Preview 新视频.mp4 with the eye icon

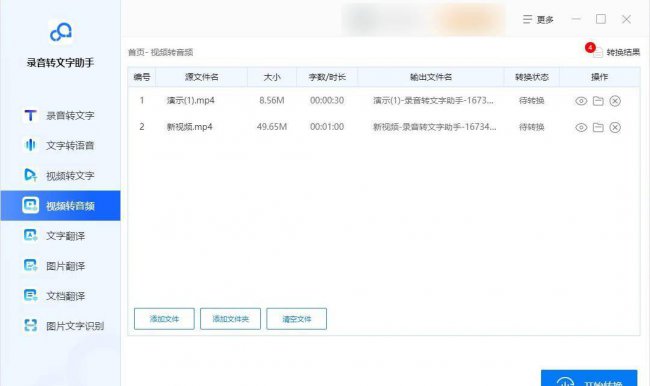[x=581, y=127]
